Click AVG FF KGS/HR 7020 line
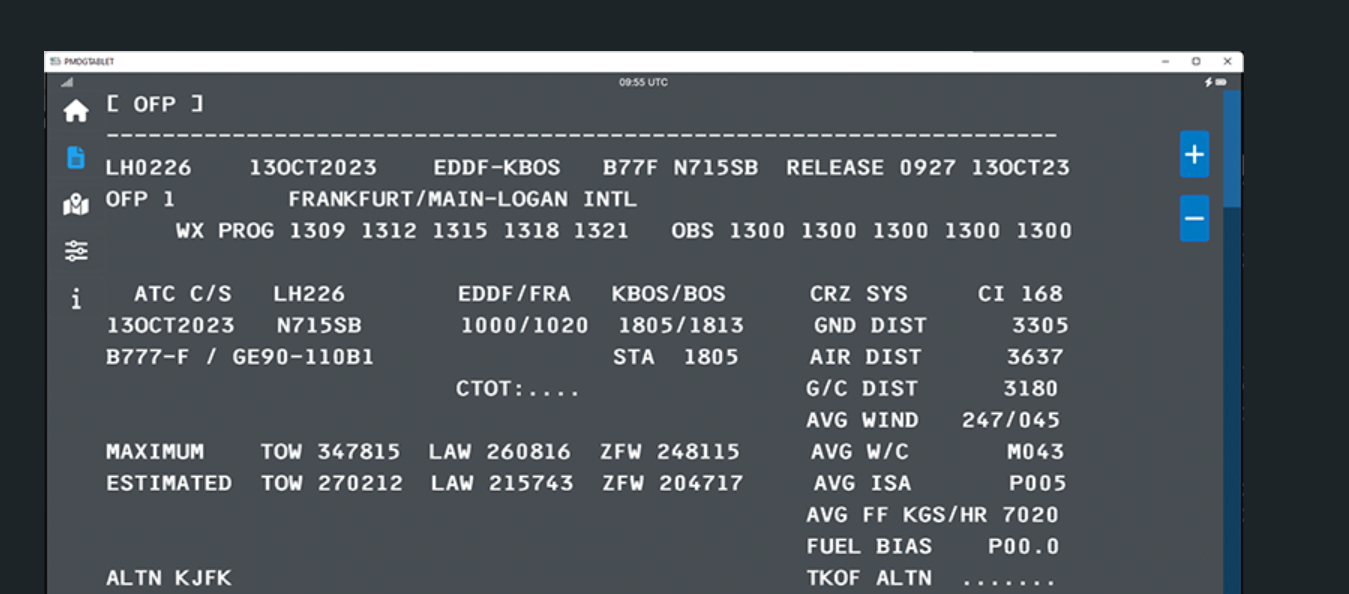 tap(933, 515)
